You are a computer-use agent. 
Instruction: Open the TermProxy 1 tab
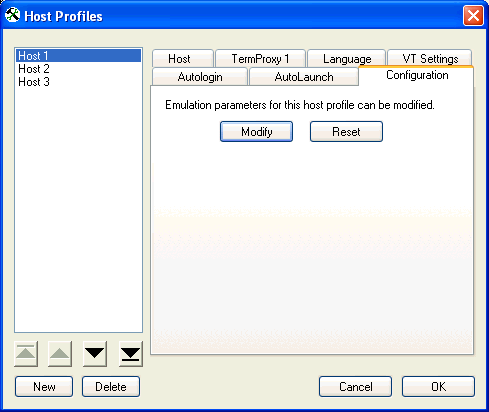260,59
